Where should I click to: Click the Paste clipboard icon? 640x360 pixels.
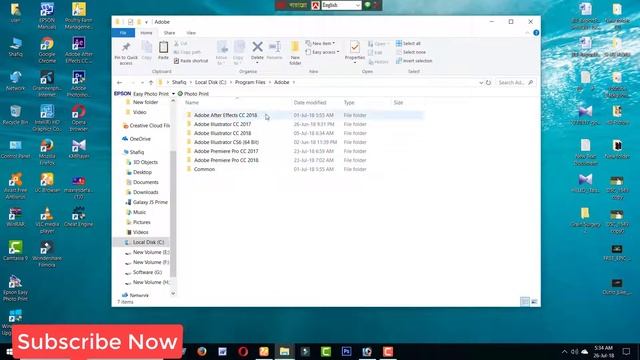[x=163, y=47]
